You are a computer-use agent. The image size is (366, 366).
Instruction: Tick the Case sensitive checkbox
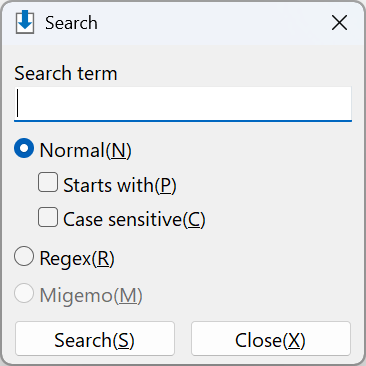coord(48,217)
